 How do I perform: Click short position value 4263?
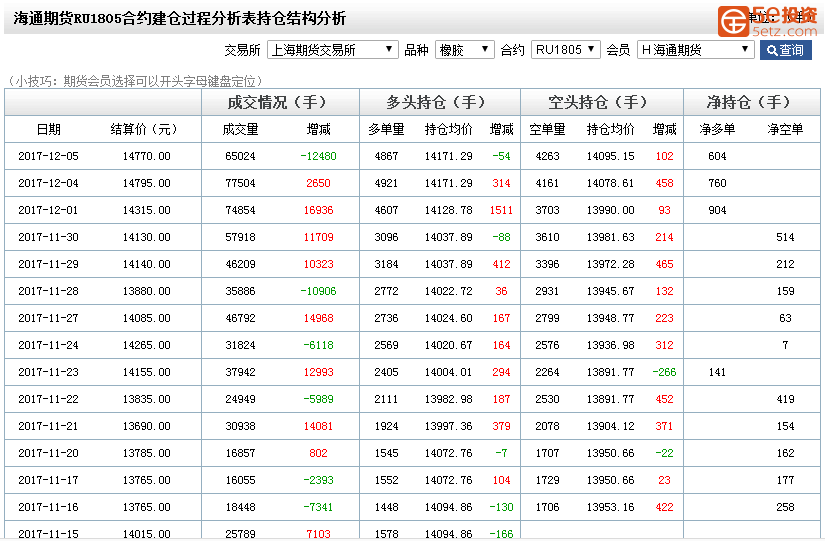click(547, 156)
